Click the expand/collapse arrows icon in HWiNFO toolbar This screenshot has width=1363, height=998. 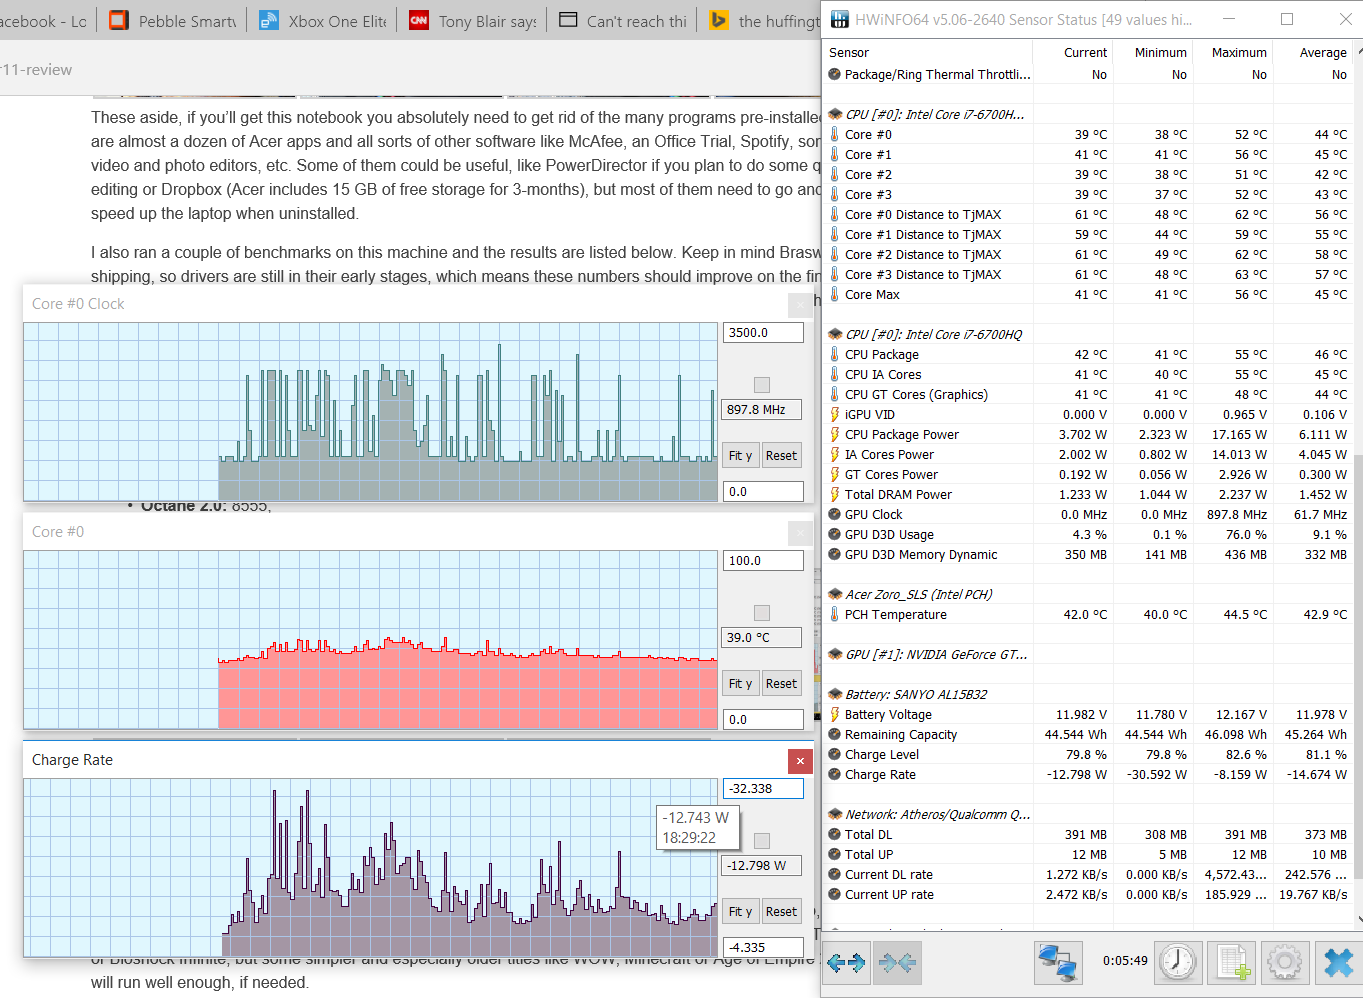(x=846, y=963)
